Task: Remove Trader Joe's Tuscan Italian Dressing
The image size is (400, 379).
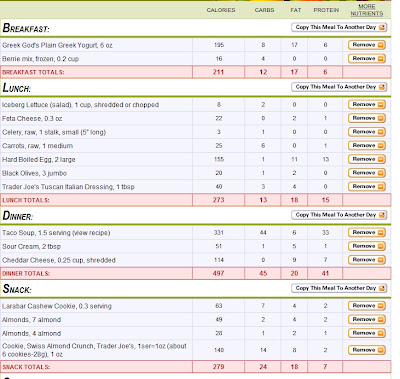Action: tap(367, 187)
